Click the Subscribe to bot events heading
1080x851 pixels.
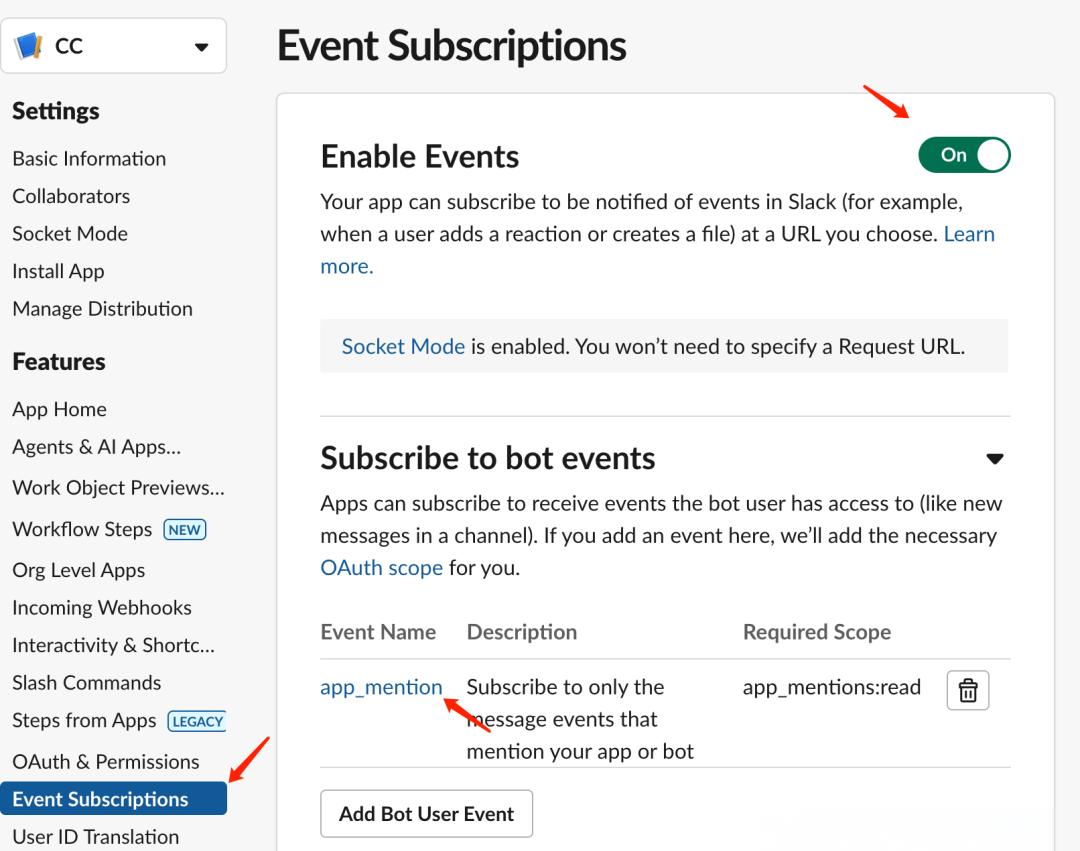click(488, 458)
